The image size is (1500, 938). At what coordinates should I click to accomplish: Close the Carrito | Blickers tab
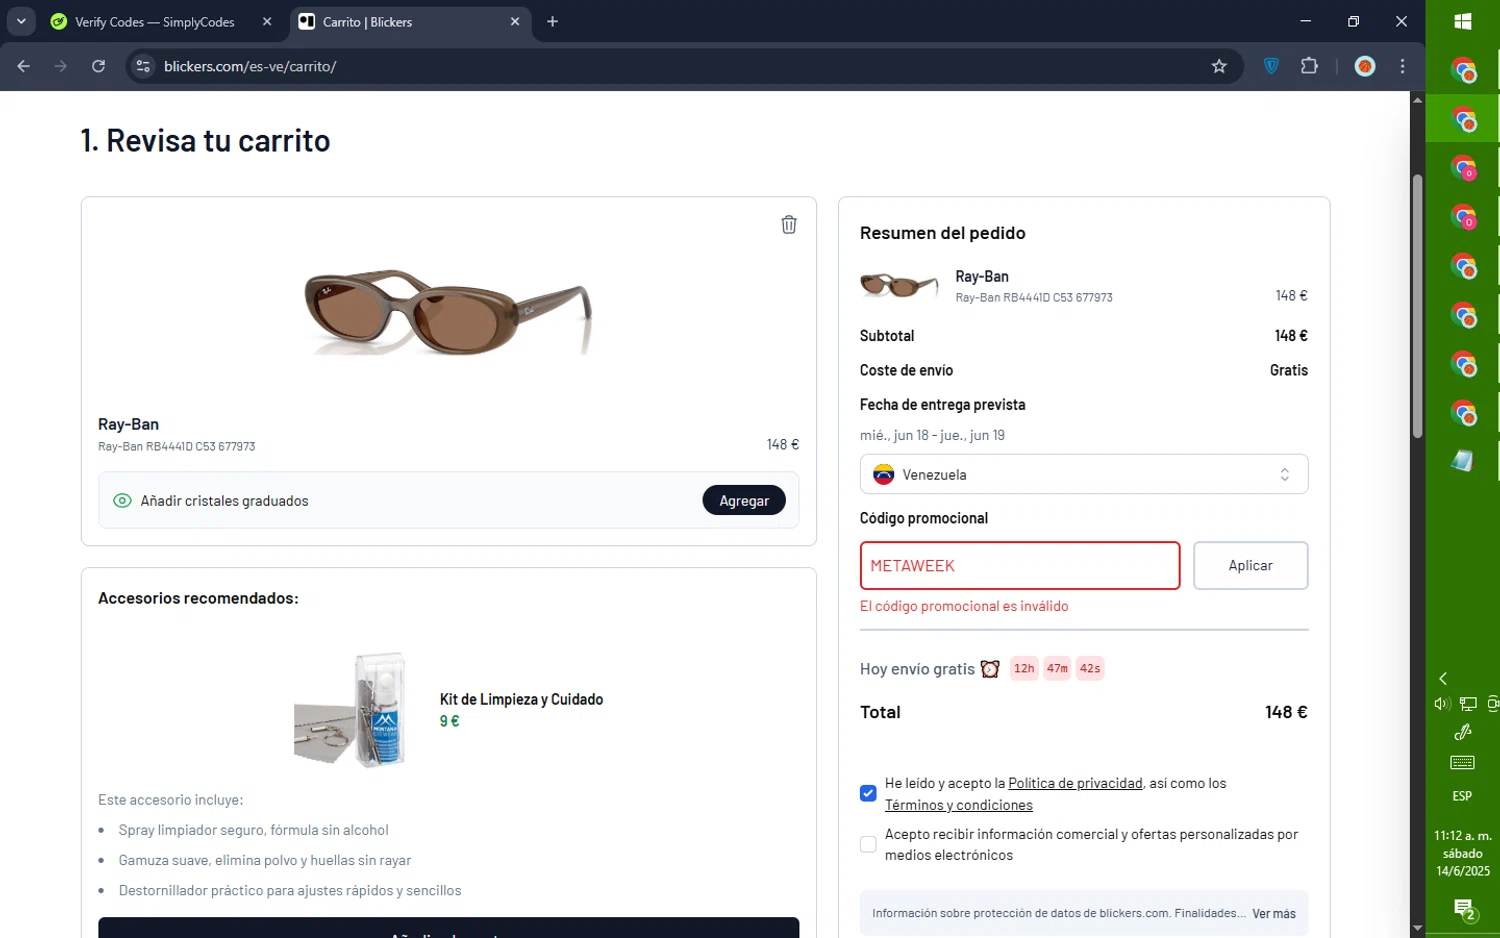515,21
